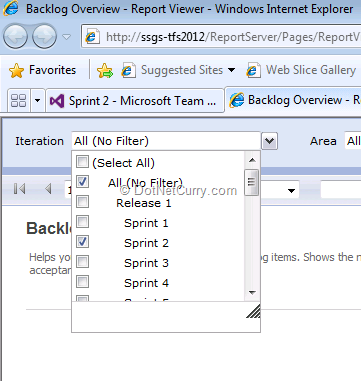
Task: Open the Suggested Sites link
Action: [x=182, y=70]
